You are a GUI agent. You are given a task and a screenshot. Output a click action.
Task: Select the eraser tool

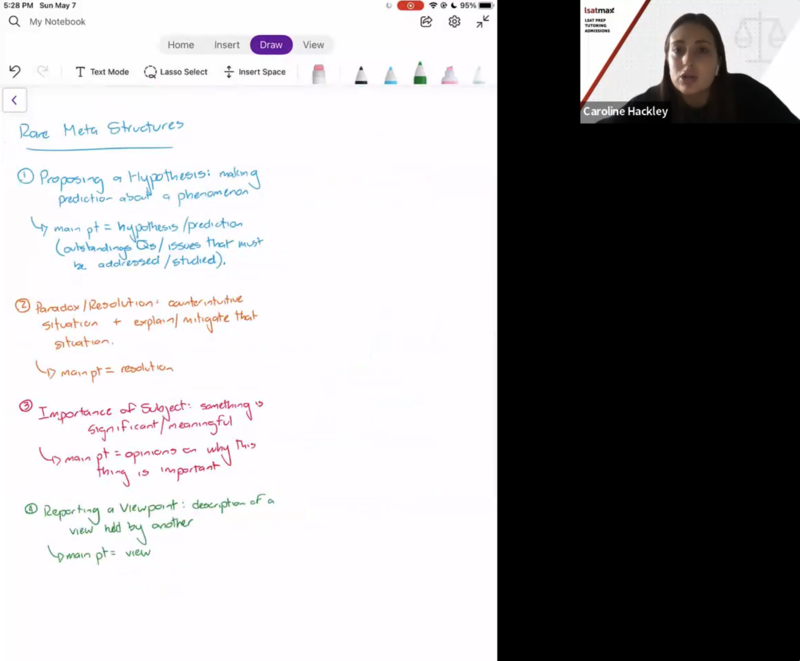click(x=319, y=74)
